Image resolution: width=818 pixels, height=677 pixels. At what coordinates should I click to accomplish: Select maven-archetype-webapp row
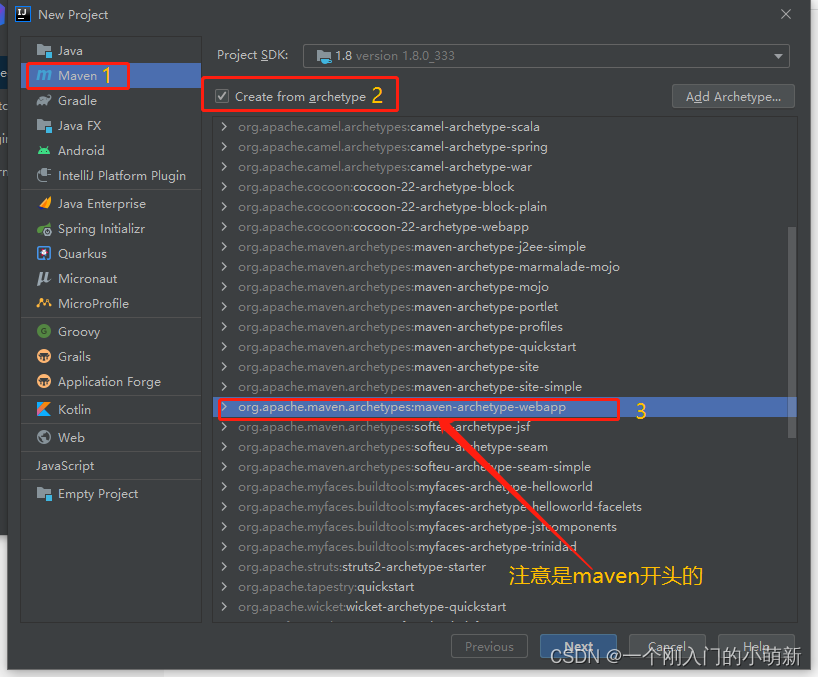(x=504, y=407)
